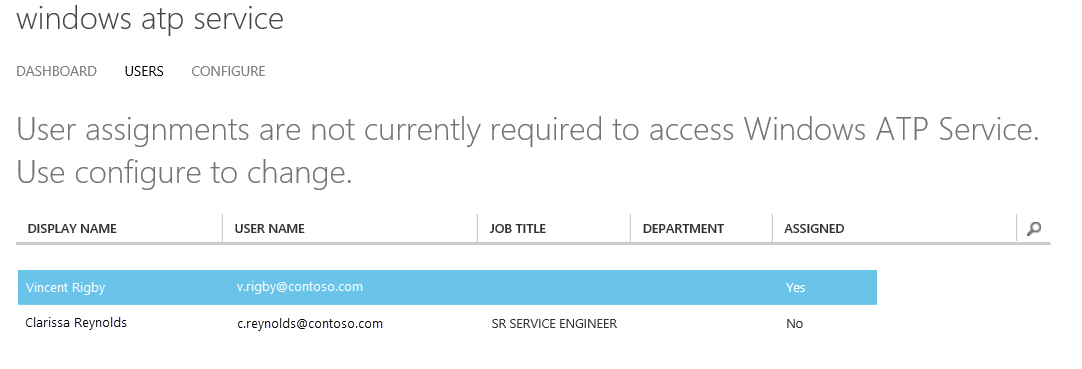Sort by Job Title column header
This screenshot has width=1082, height=369.
click(518, 228)
